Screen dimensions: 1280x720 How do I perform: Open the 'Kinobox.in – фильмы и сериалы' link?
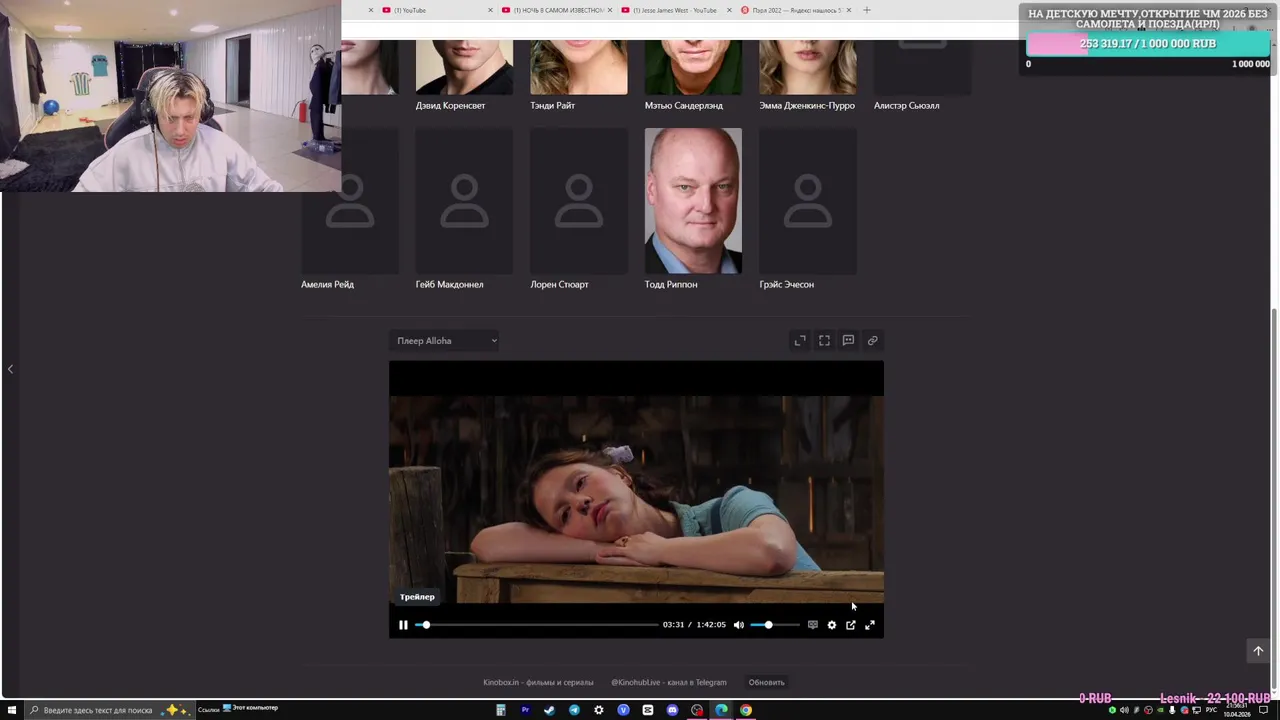click(x=538, y=682)
